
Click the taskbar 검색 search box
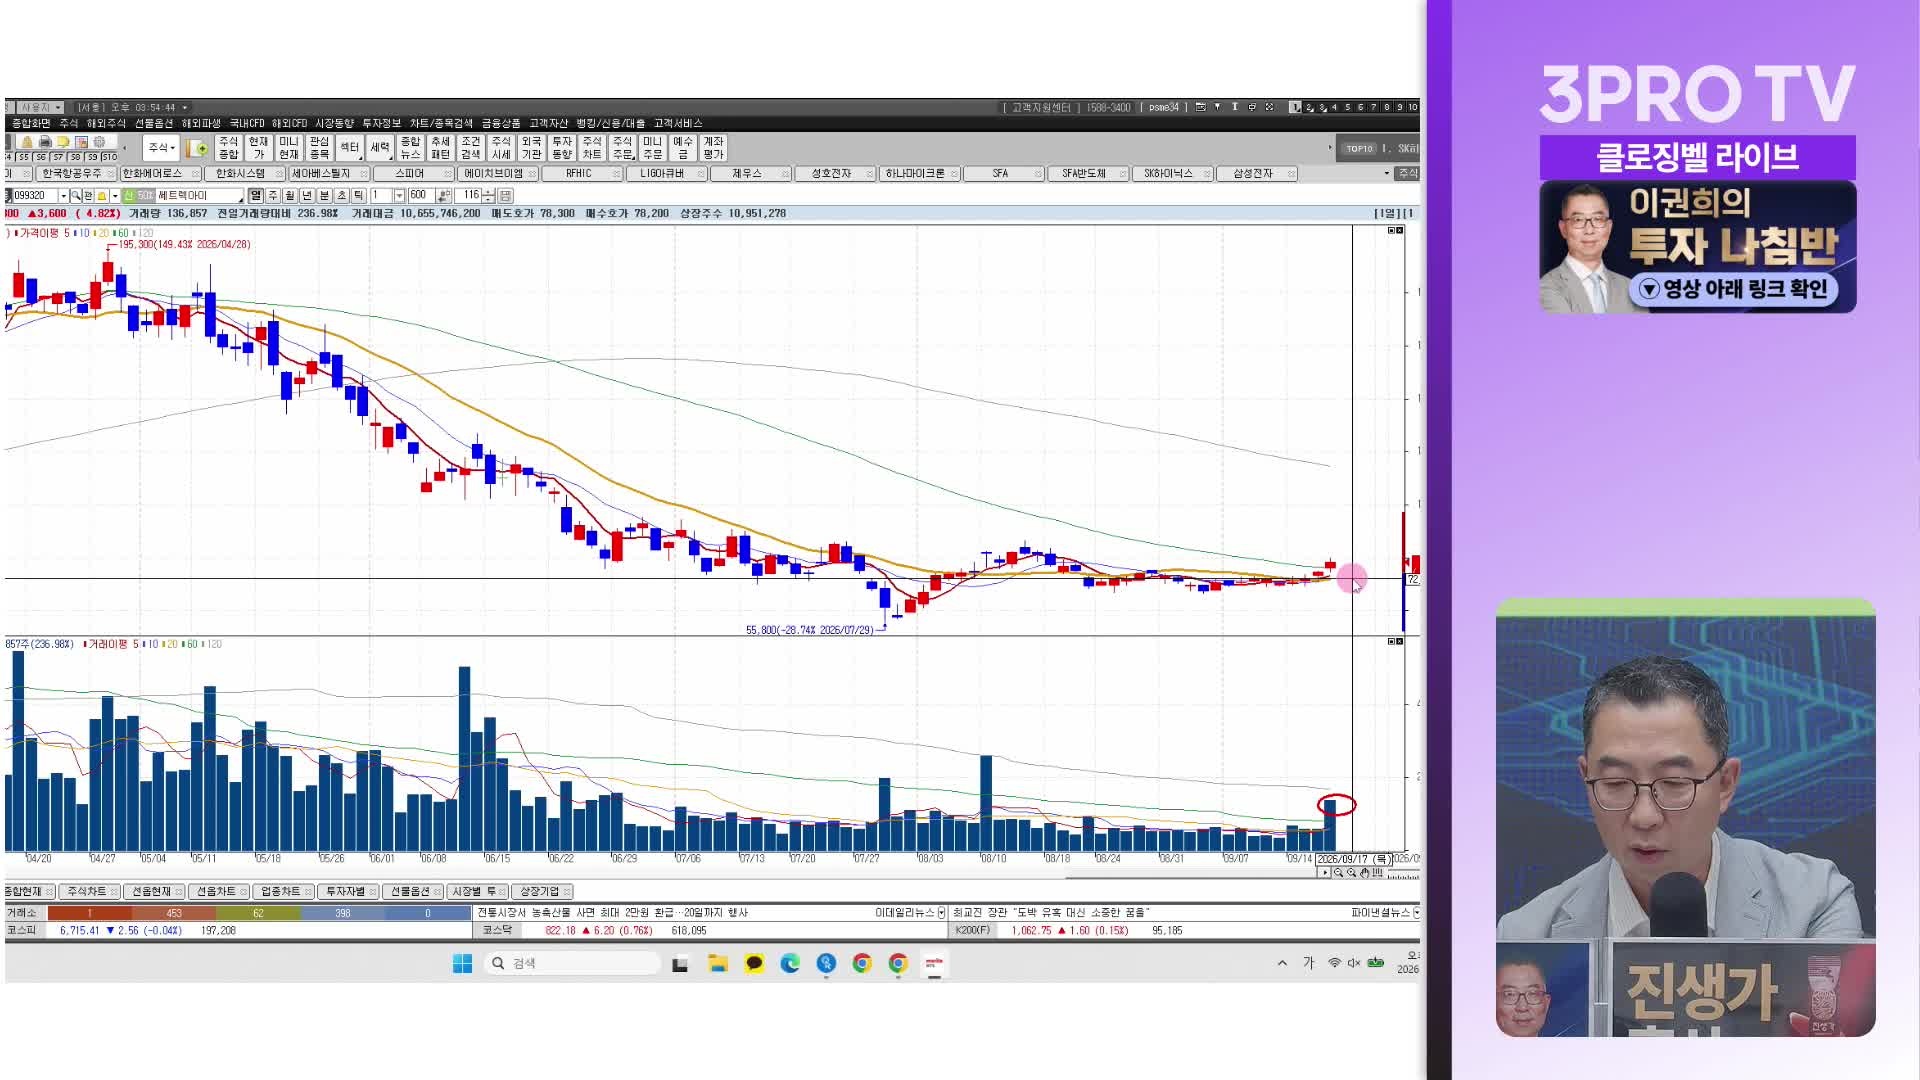[x=572, y=963]
